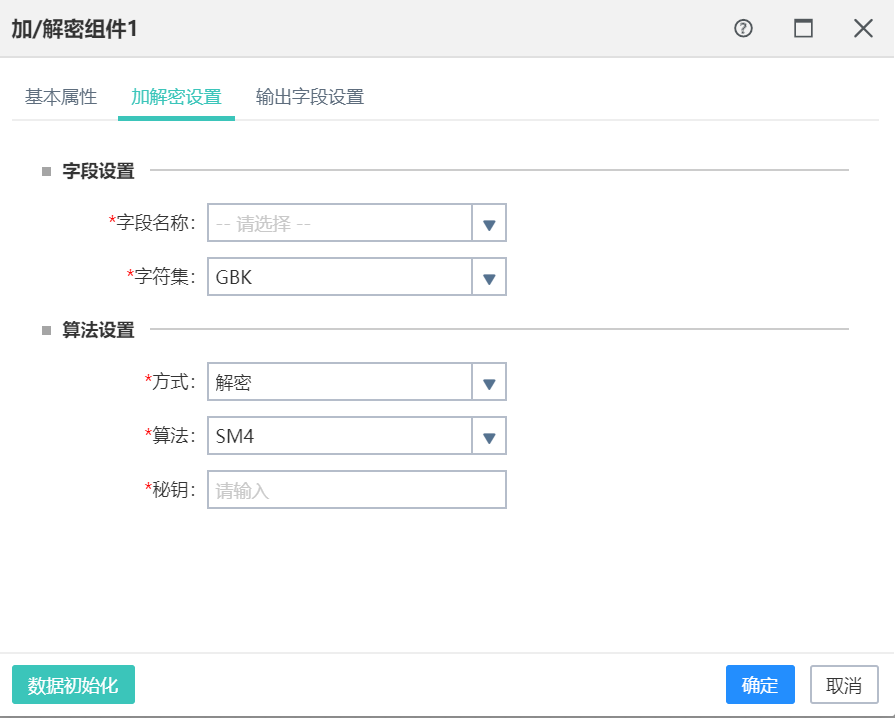The width and height of the screenshot is (895, 718).
Task: Focus the 秘钥 input box
Action: (x=357, y=490)
